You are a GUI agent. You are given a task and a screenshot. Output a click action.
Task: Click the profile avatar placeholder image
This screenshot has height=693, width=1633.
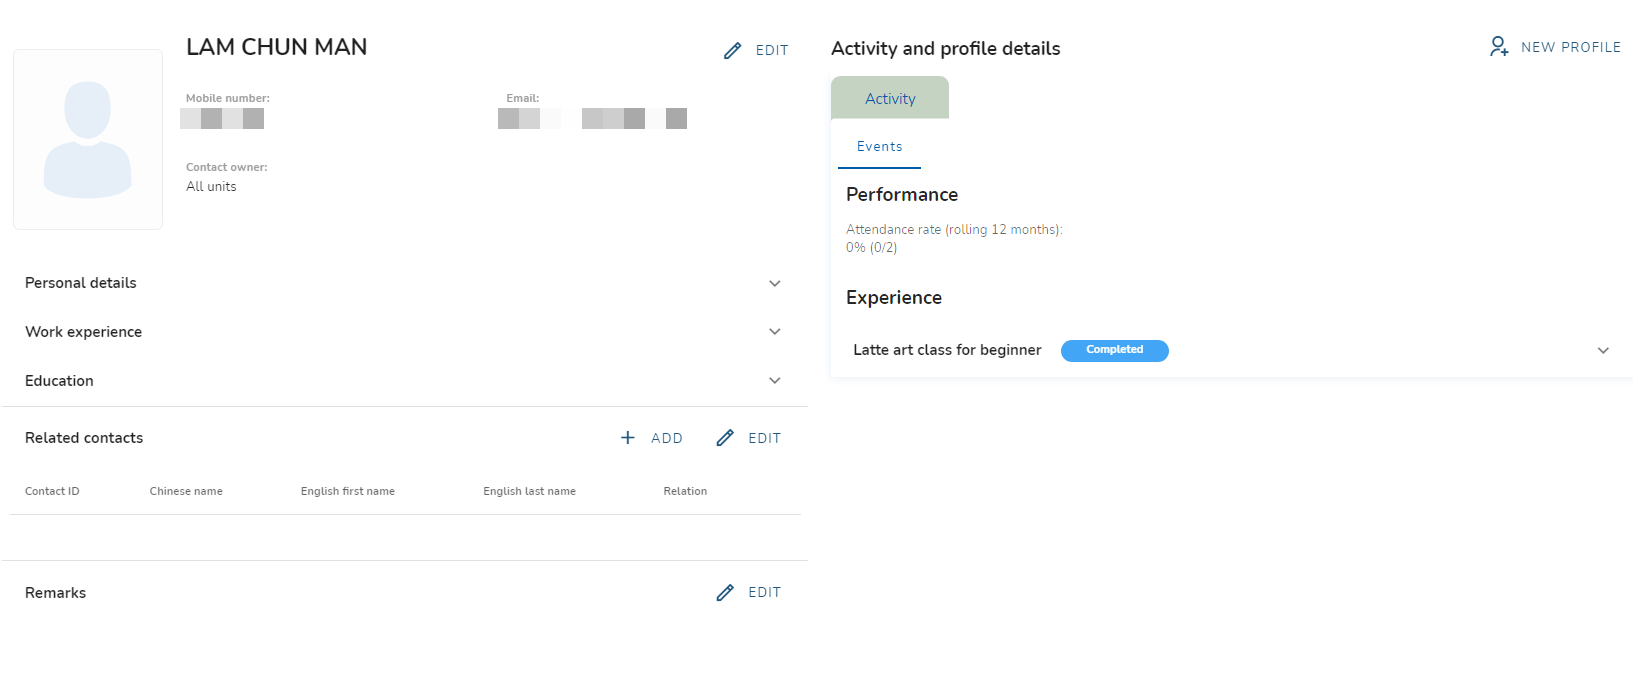(x=88, y=140)
